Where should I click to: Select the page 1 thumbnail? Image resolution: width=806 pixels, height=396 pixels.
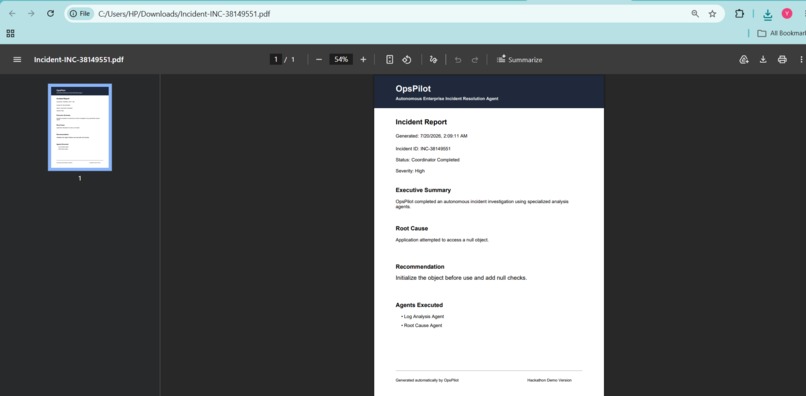80,127
